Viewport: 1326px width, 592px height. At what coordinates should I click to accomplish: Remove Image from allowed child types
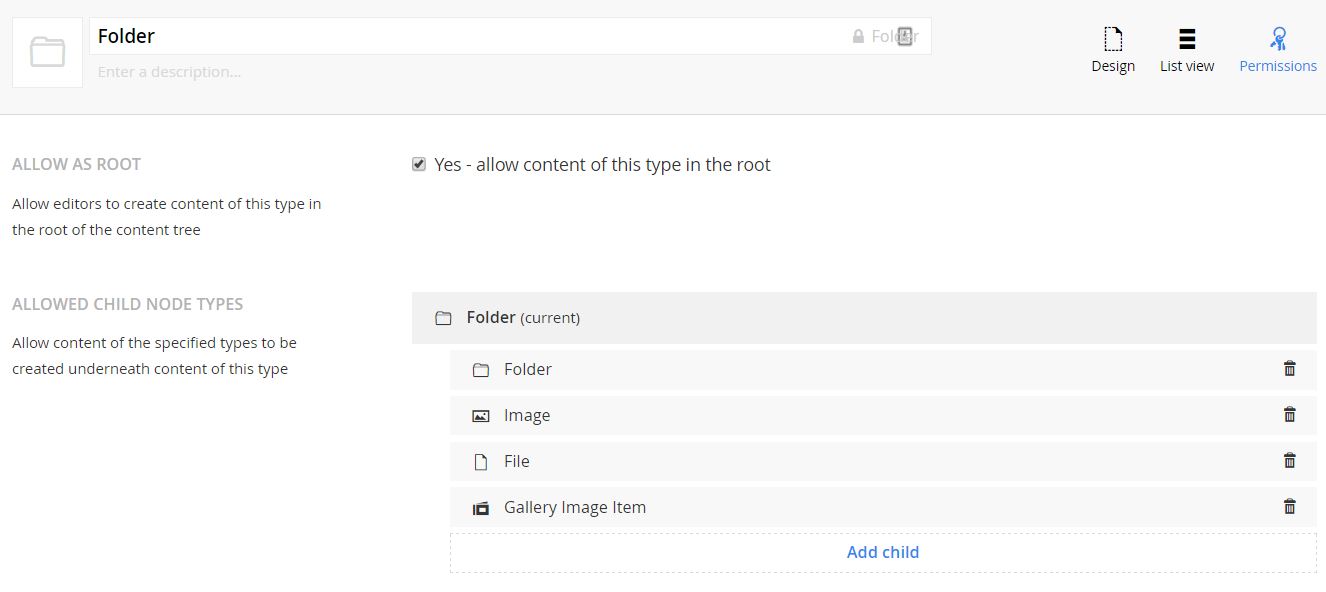coord(1289,415)
